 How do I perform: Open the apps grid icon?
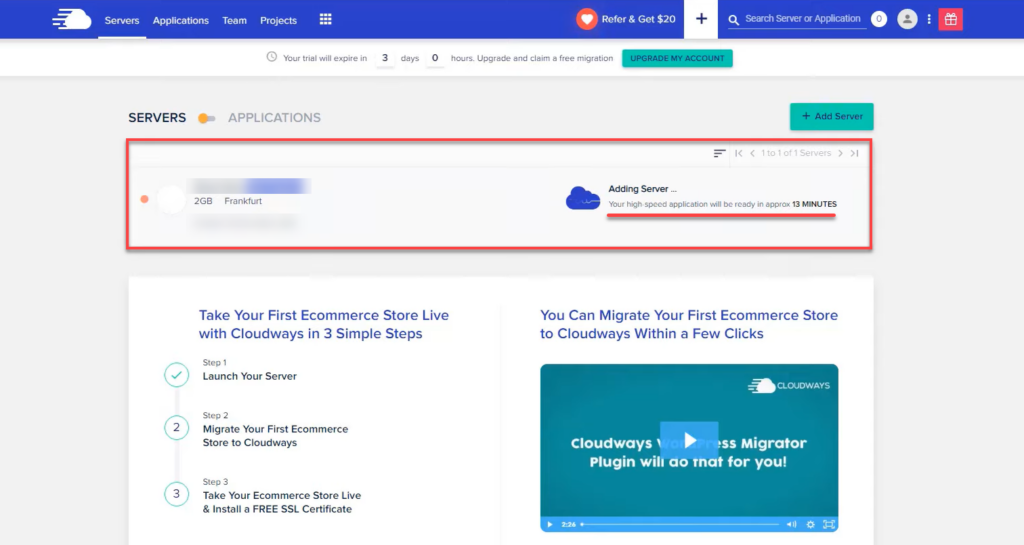pyautogui.click(x=325, y=20)
